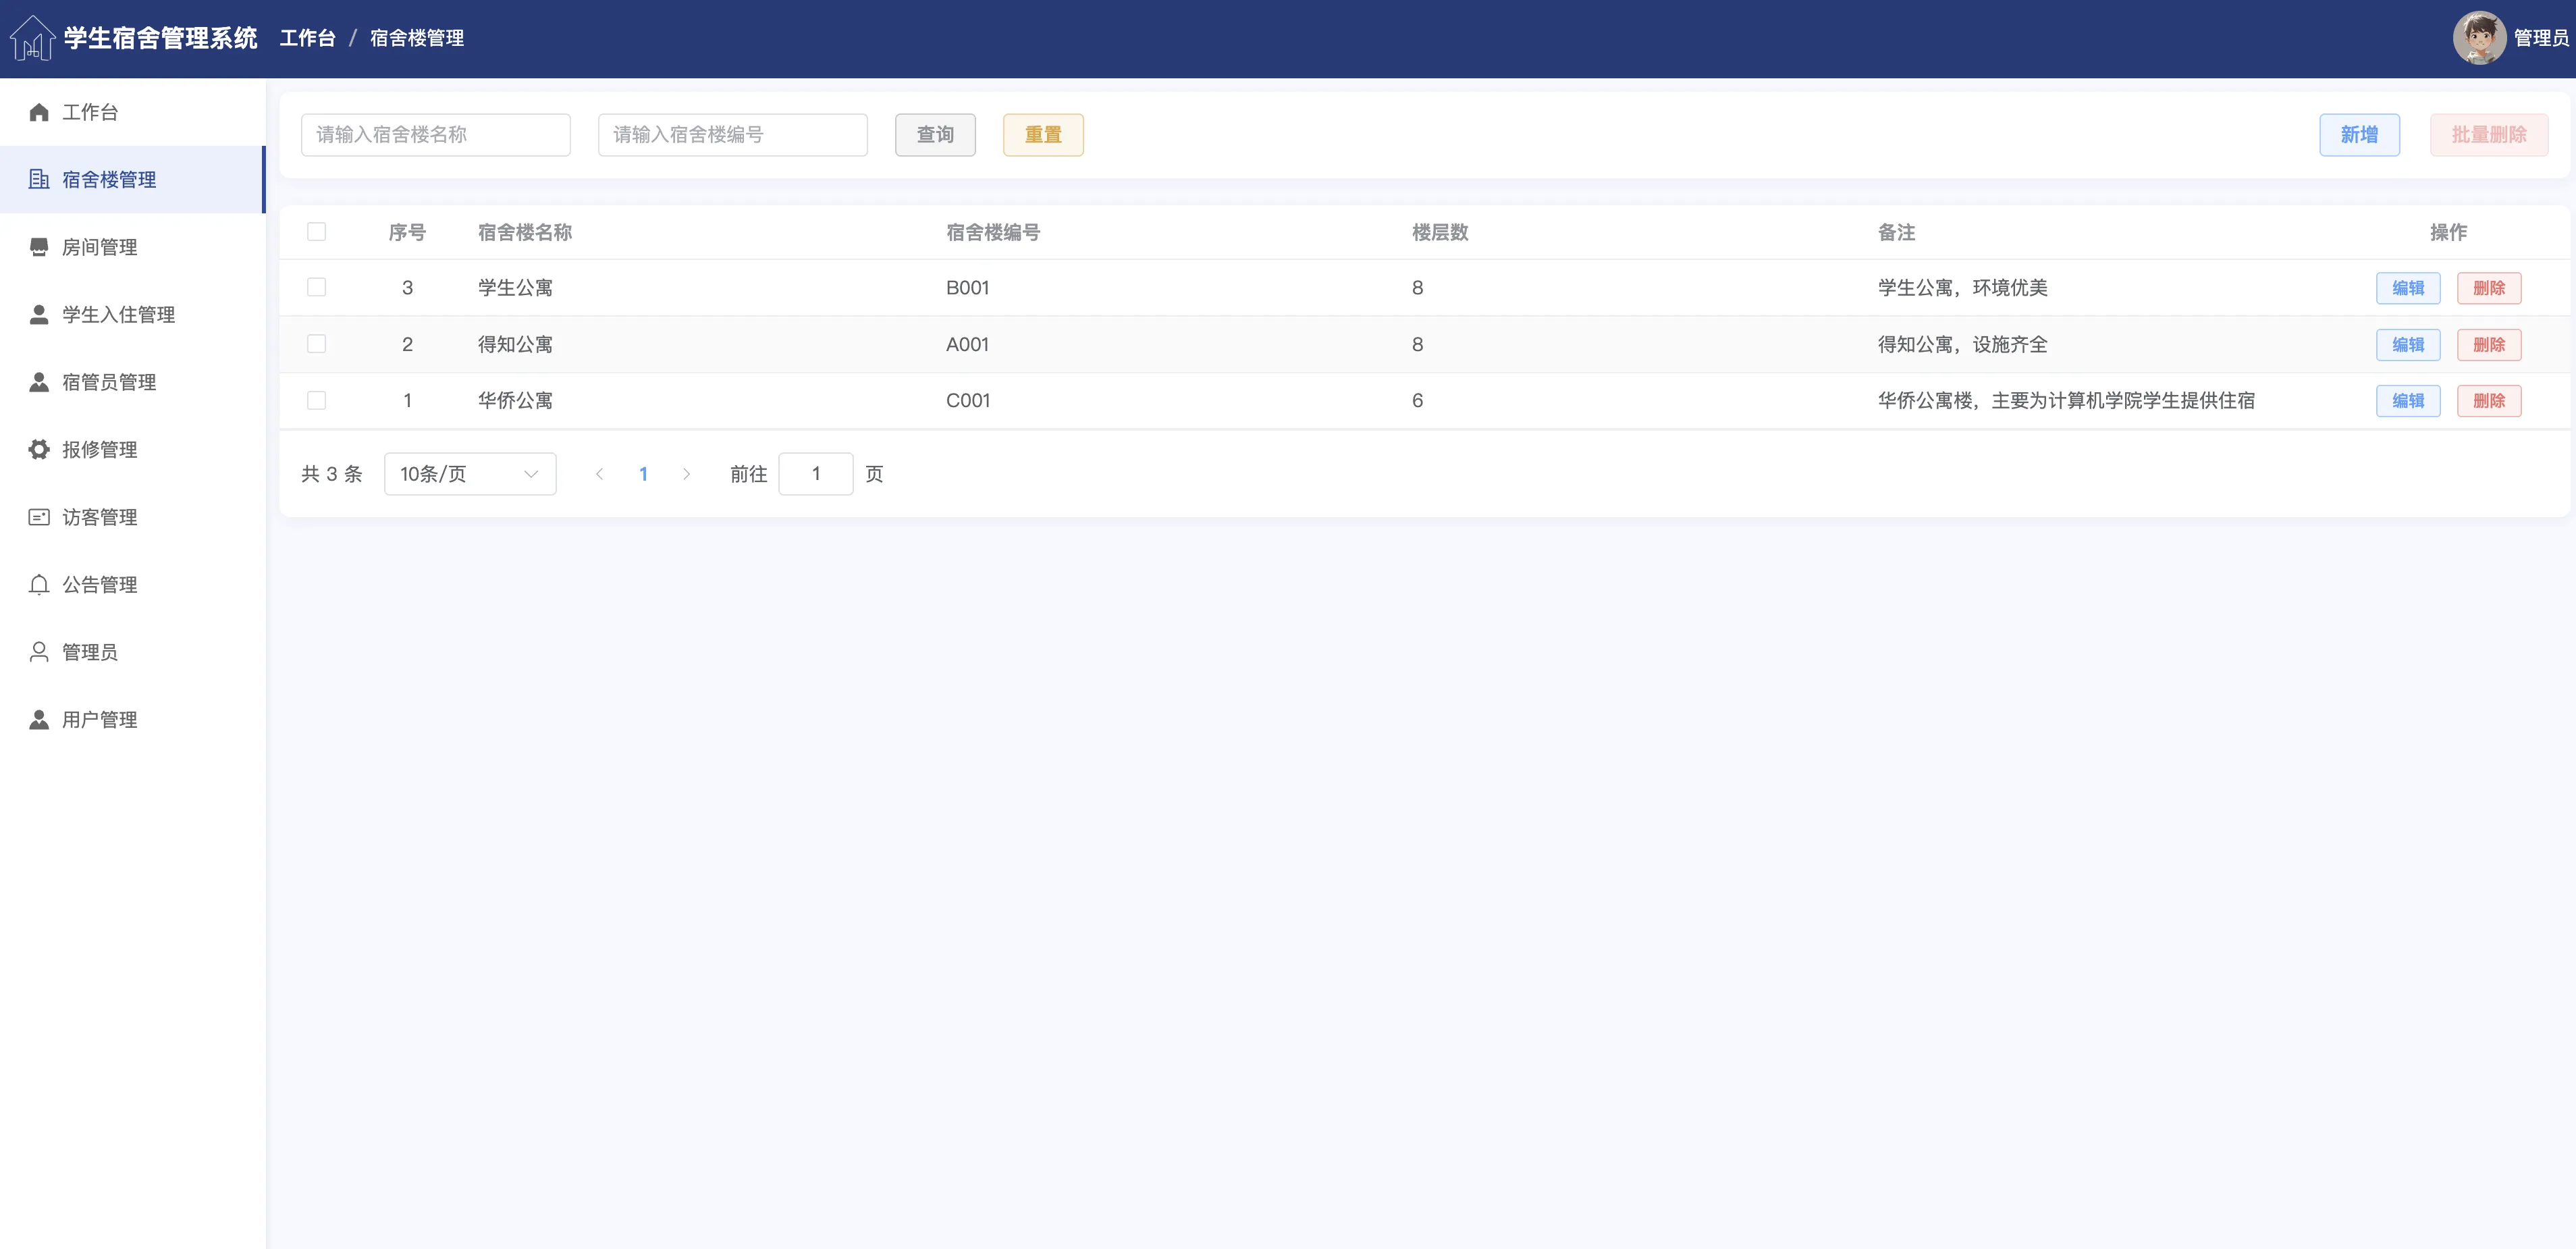Focus the 请输入宿舍楼名称 search field

(435, 135)
